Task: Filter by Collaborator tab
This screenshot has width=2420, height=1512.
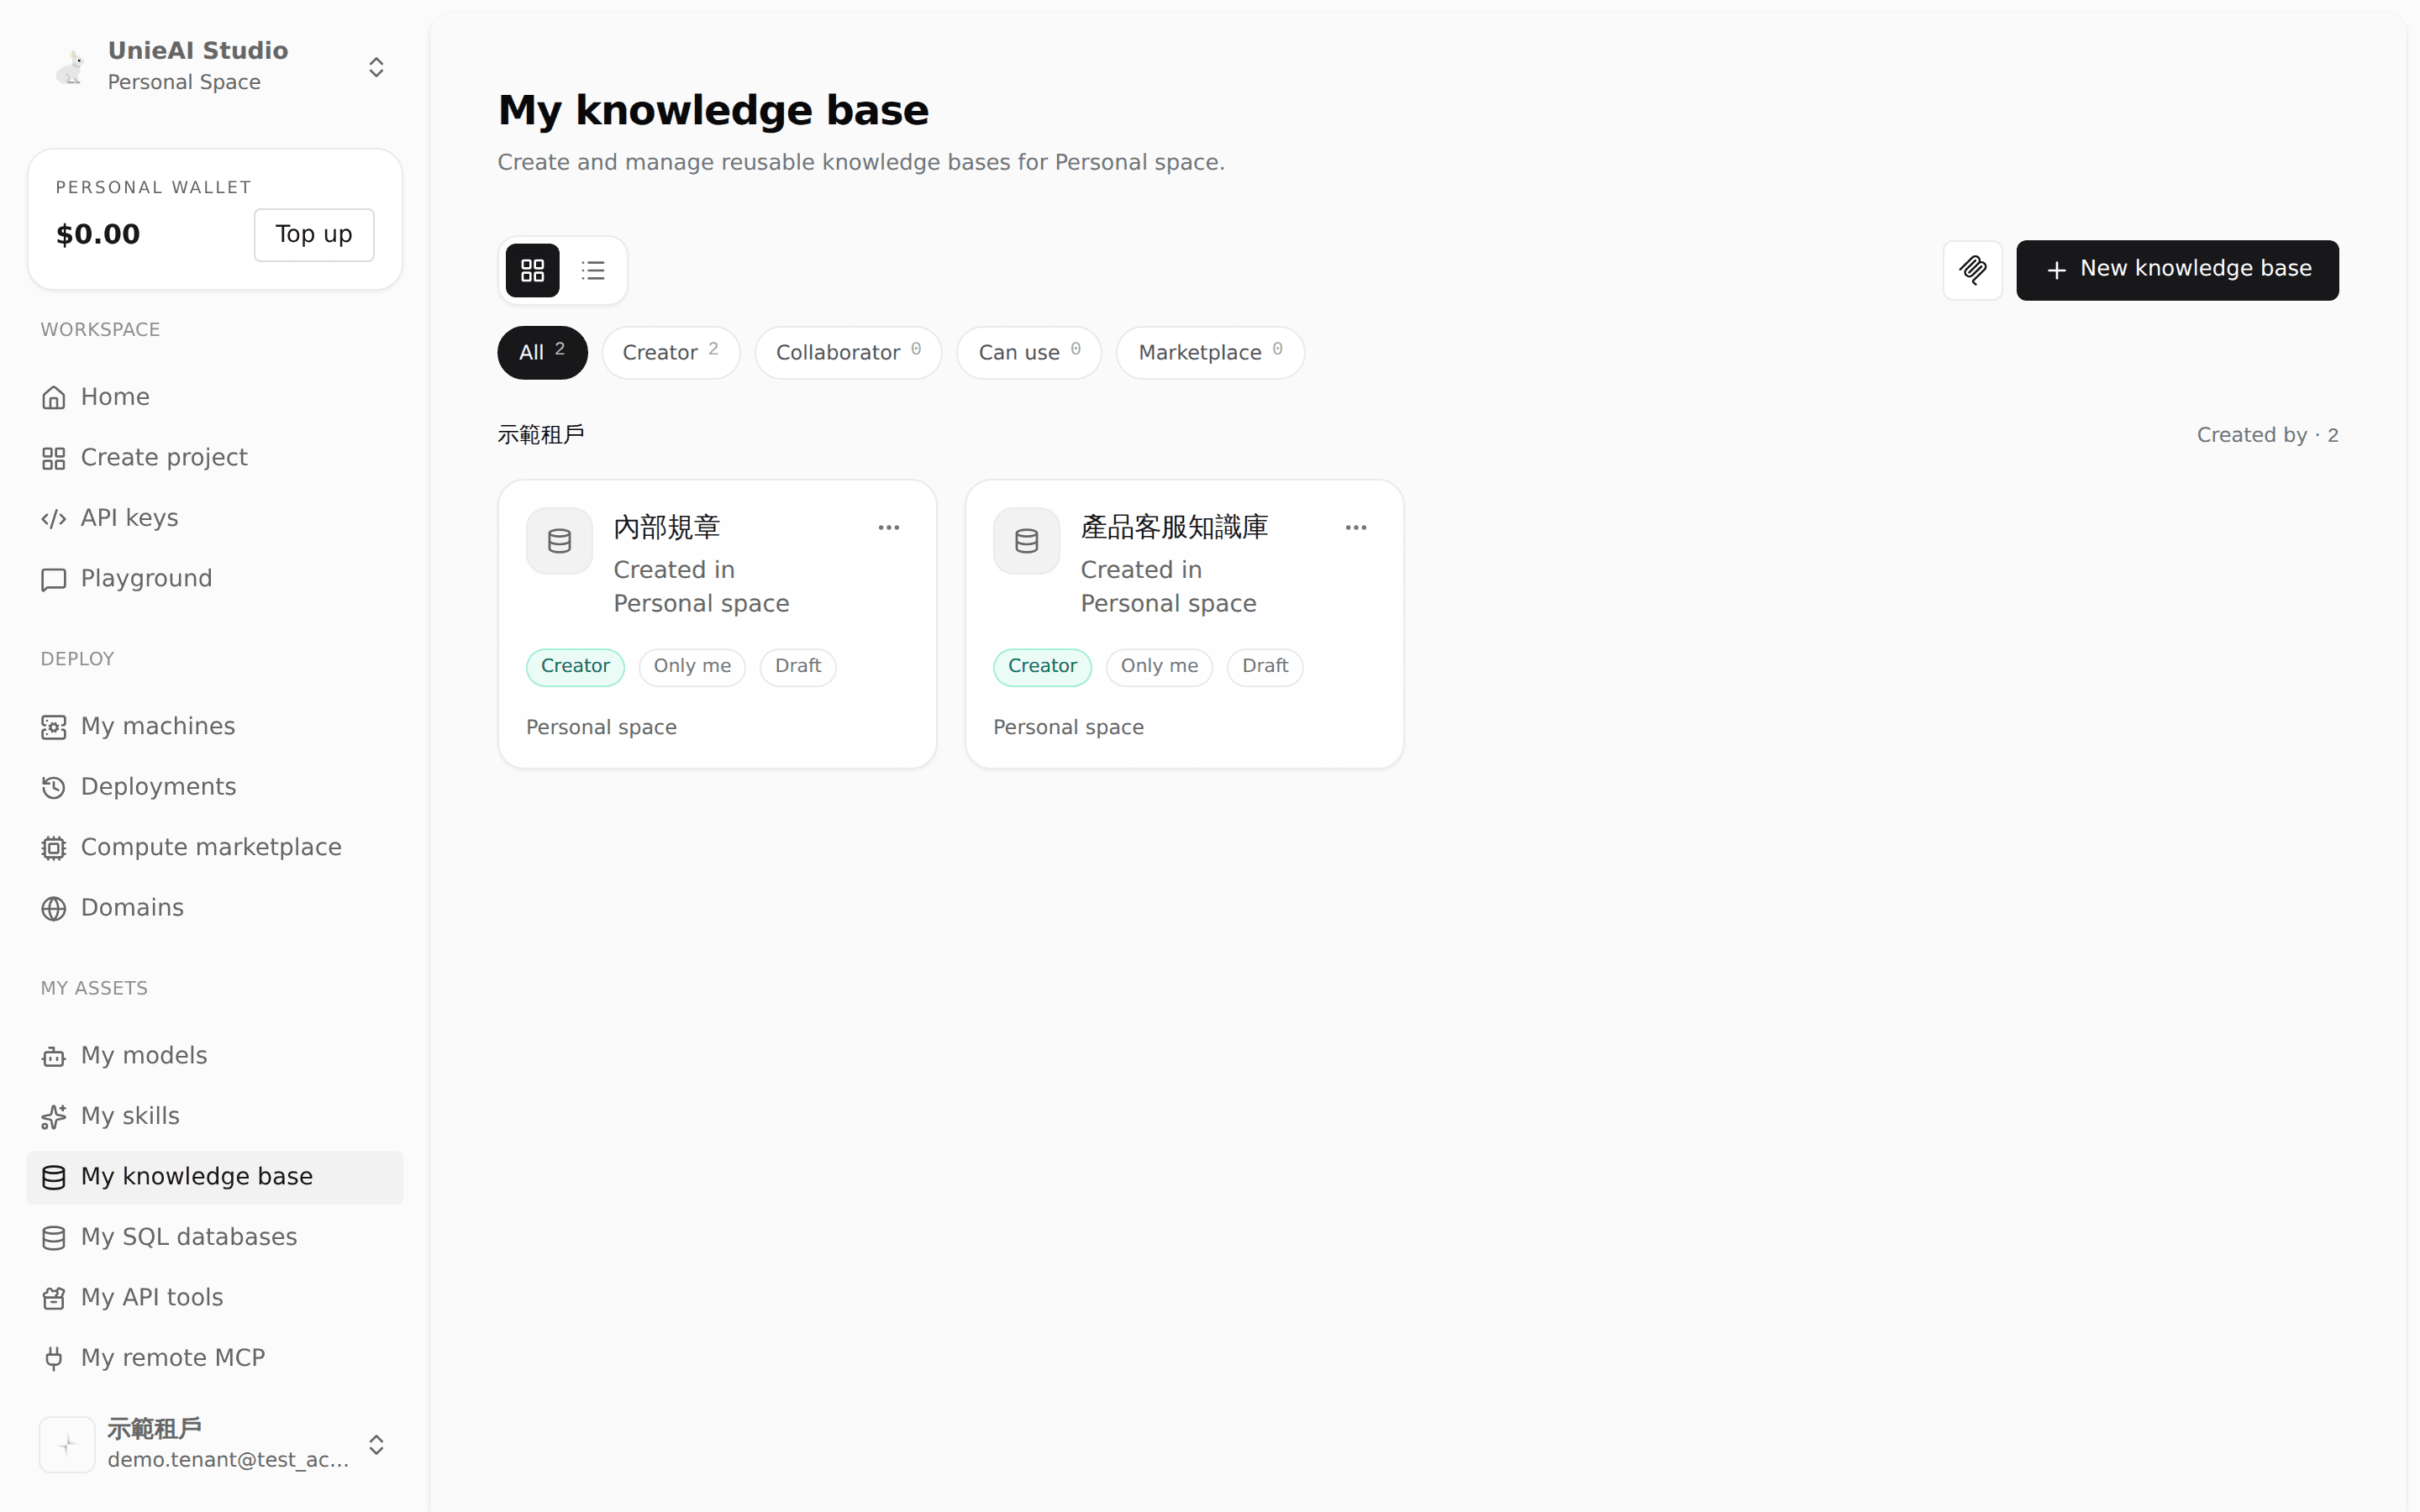Action: coord(848,353)
